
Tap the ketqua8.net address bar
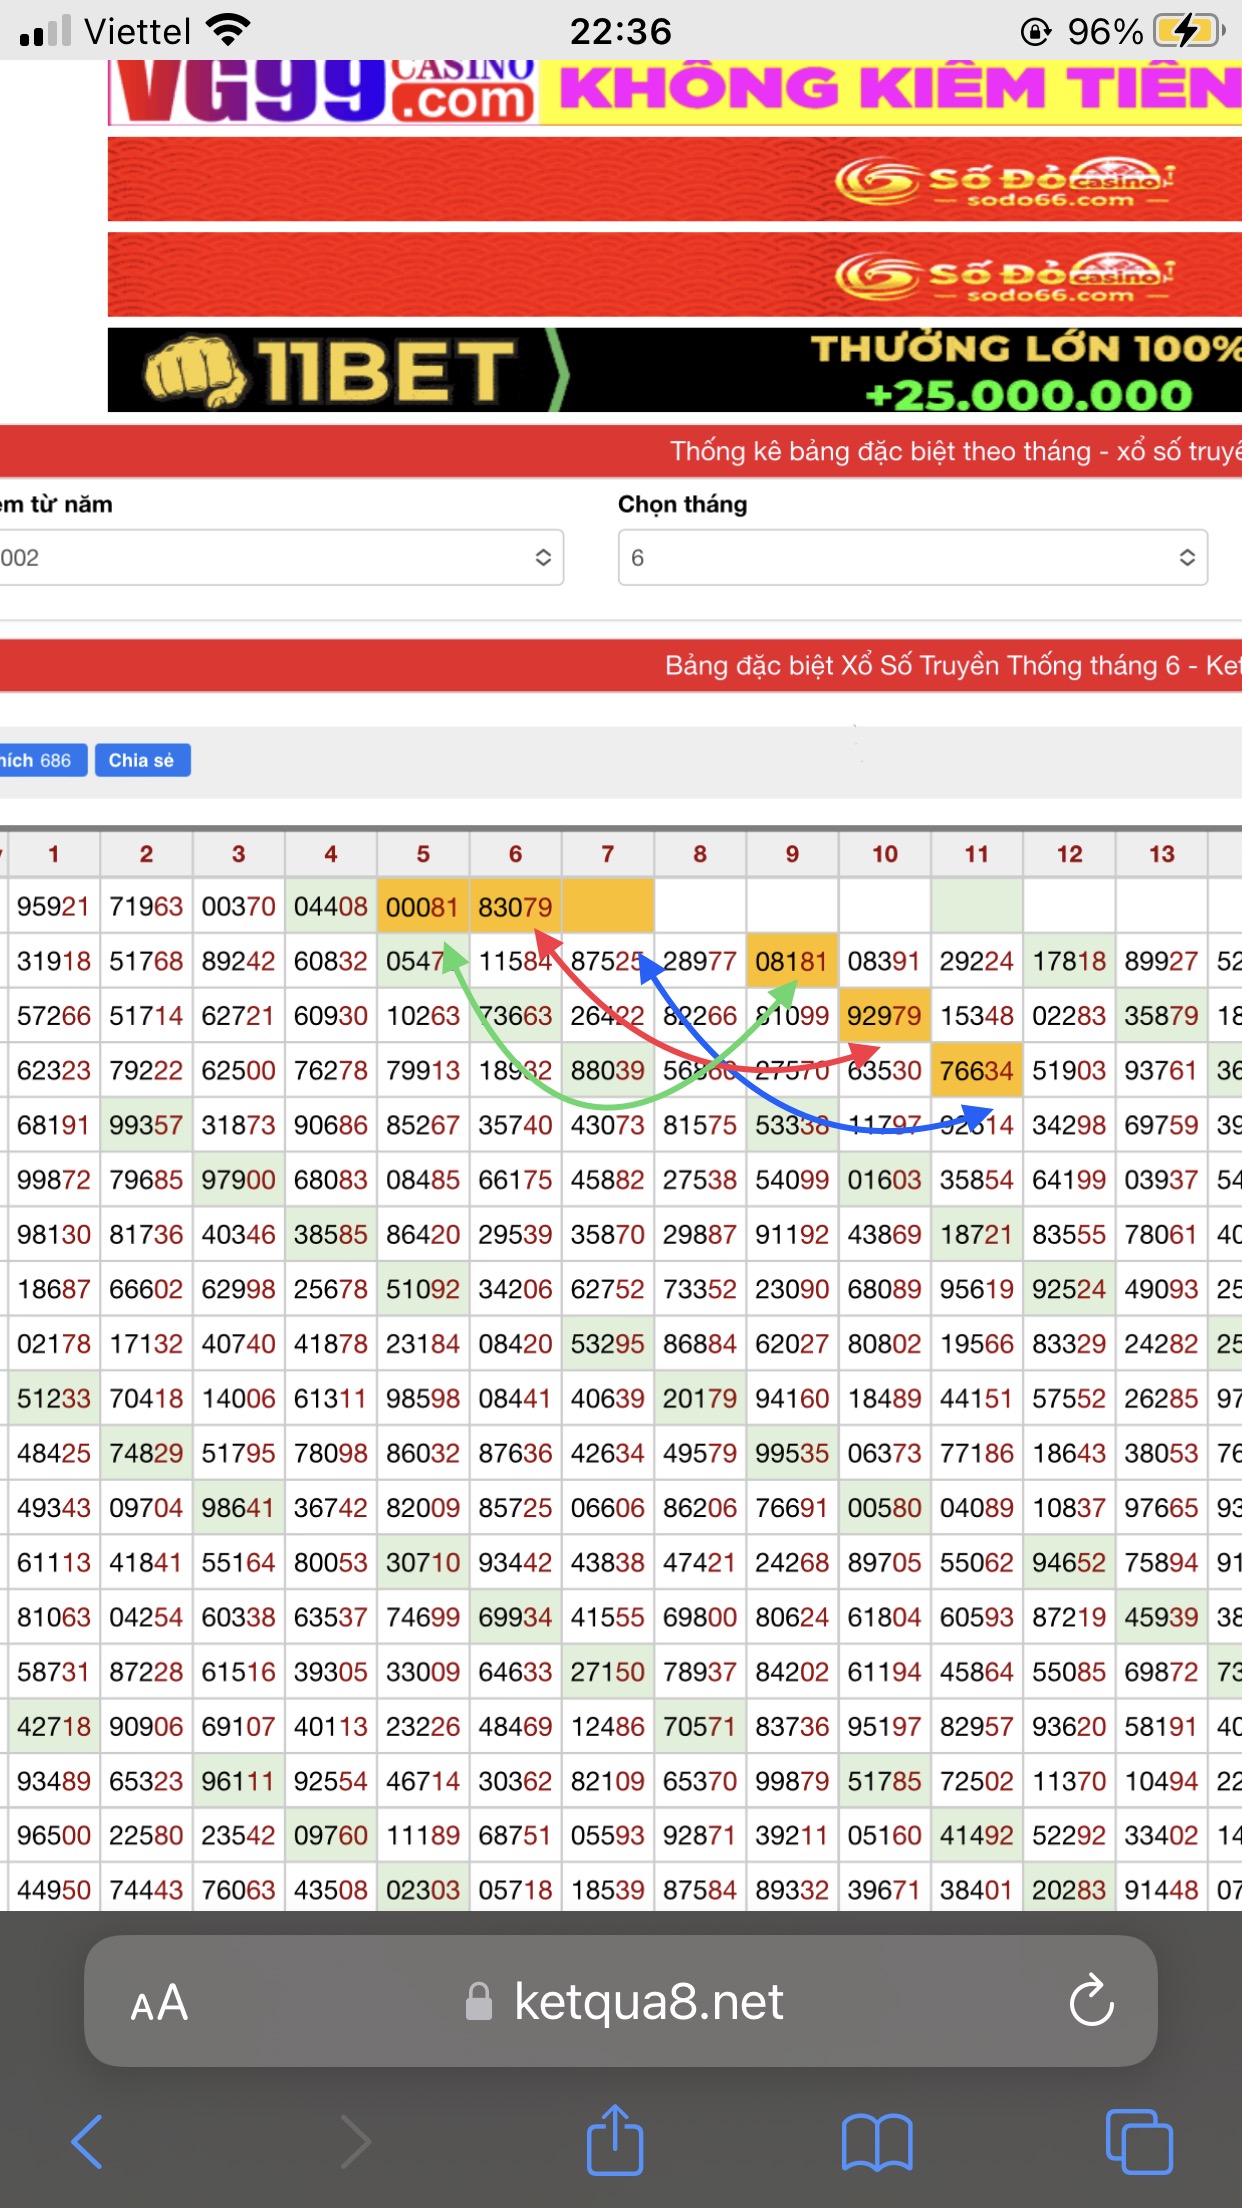(x=621, y=2001)
